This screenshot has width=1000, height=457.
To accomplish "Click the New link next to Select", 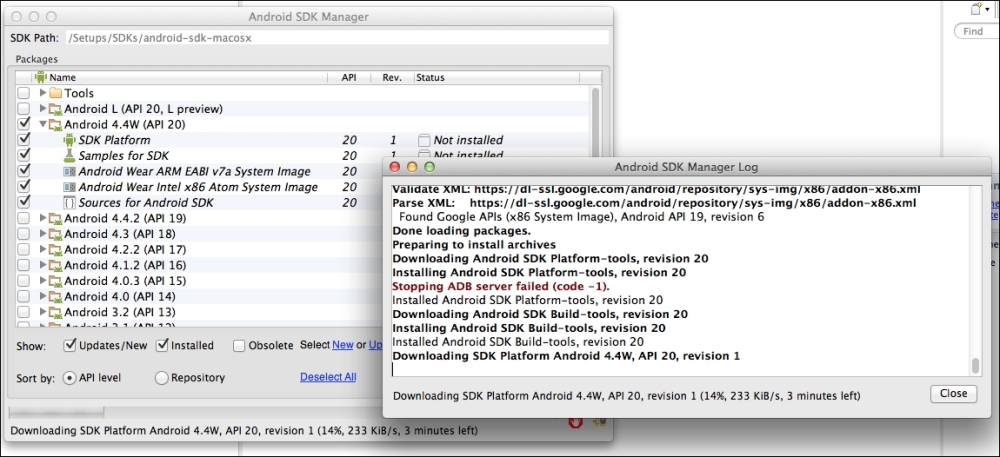I will (342, 345).
